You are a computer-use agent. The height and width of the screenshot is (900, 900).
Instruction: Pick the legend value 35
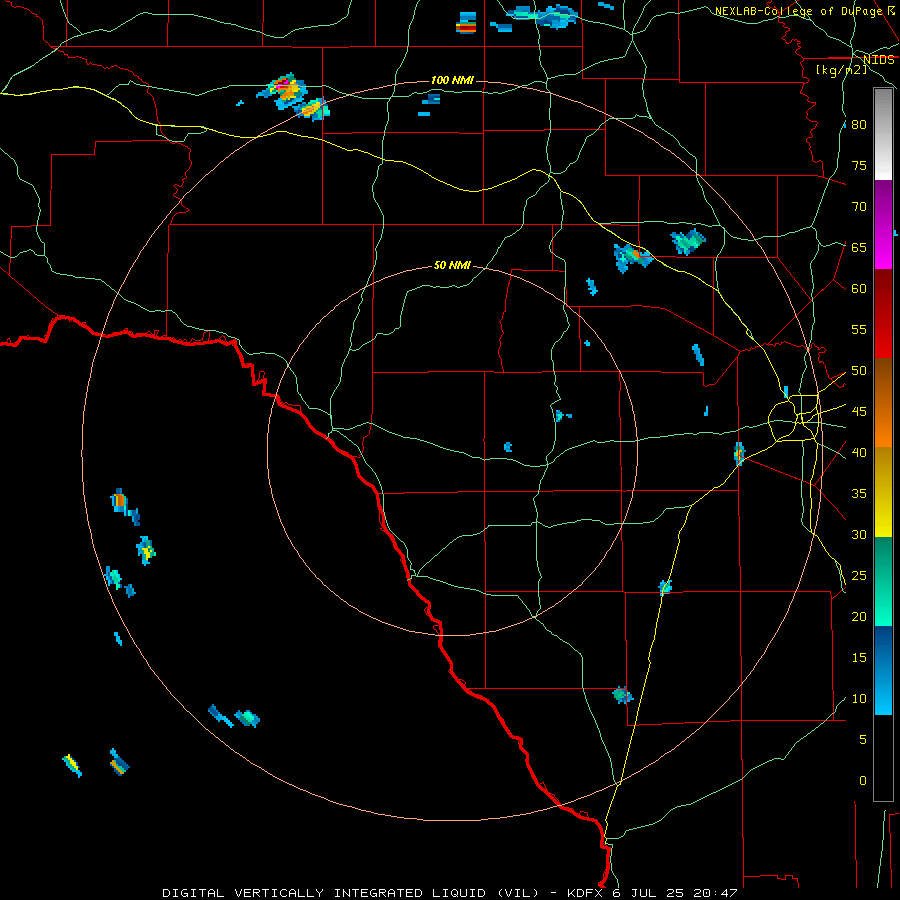pos(859,494)
